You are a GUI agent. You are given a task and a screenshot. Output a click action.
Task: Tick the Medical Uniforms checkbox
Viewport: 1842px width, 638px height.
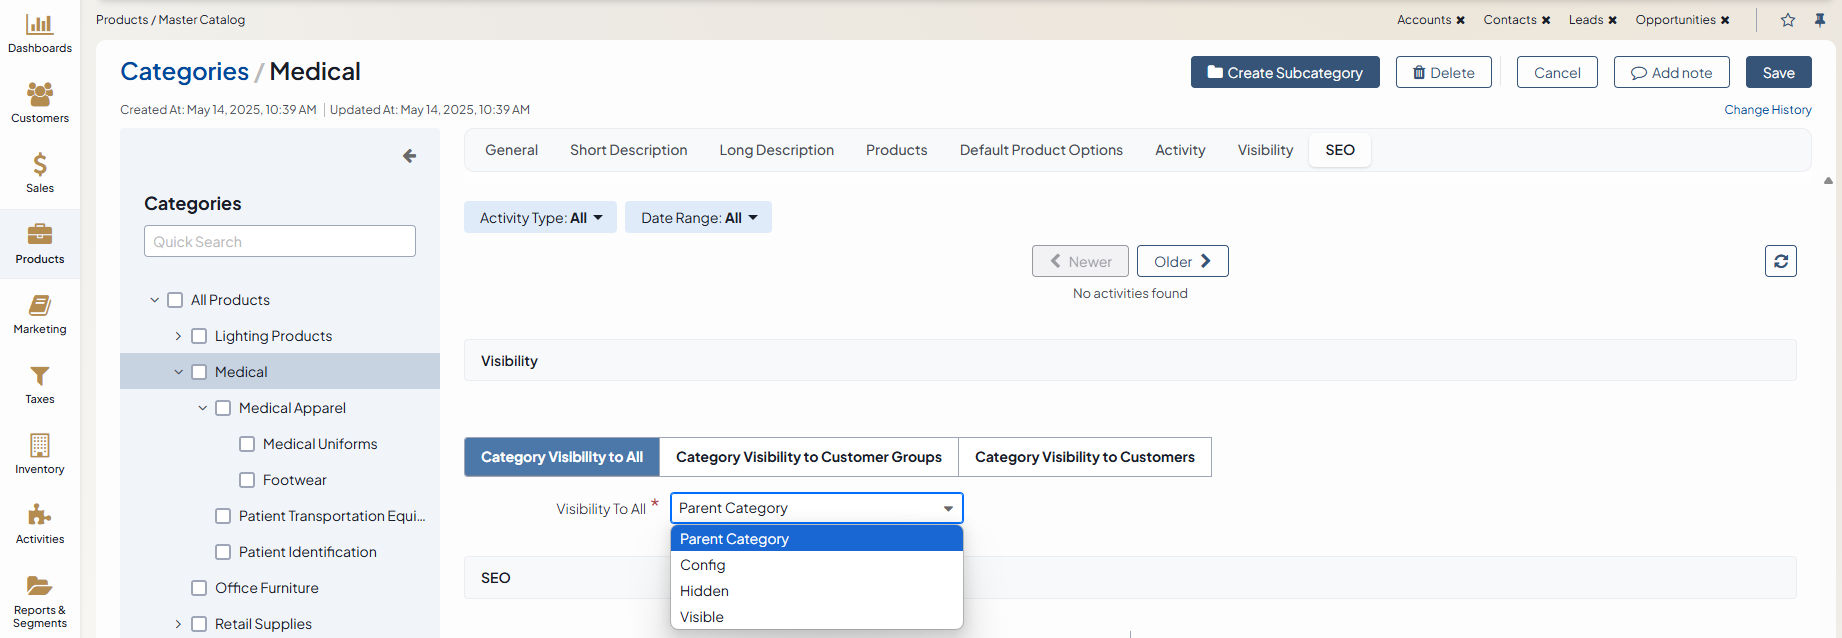pyautogui.click(x=247, y=444)
